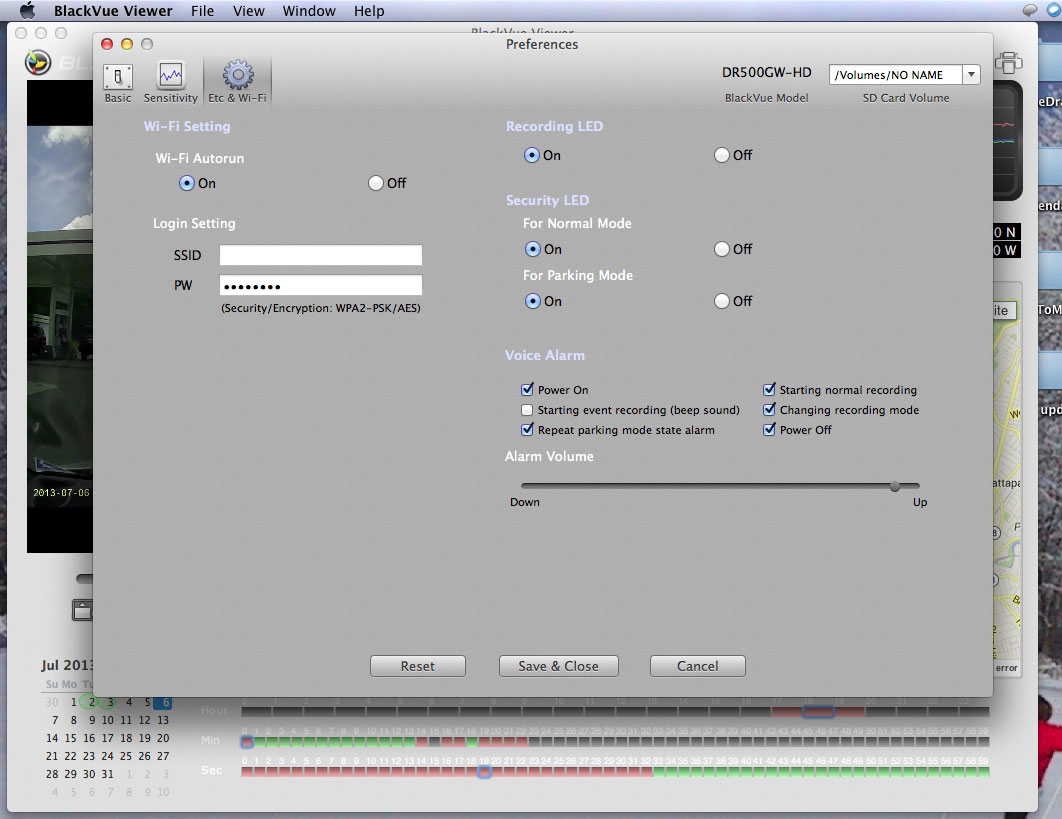Viewport: 1062px width, 819px height.
Task: Toggle Changing recording mode alarm
Action: [769, 410]
